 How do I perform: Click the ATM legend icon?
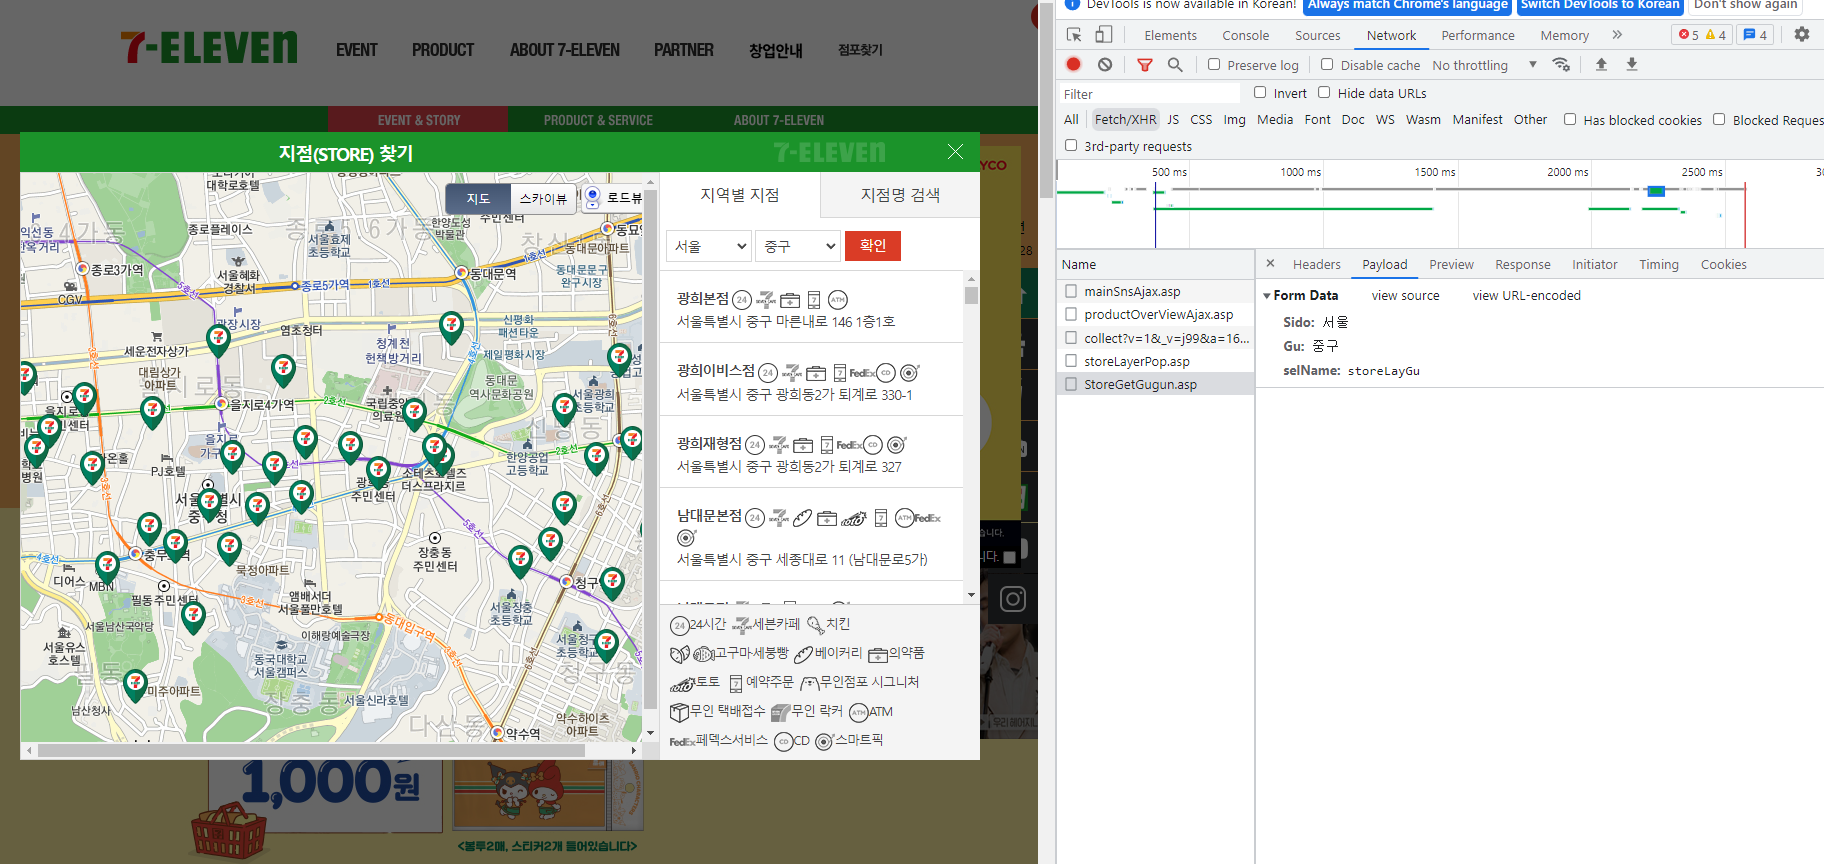(x=858, y=712)
